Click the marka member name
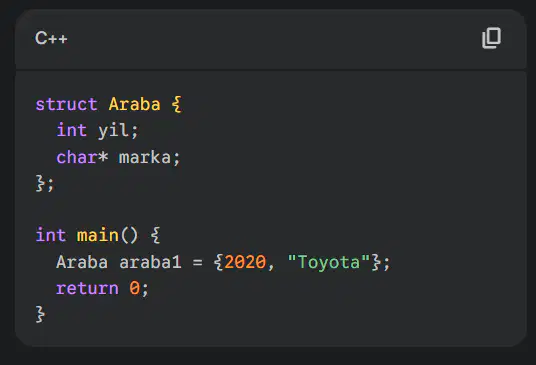 click(145, 157)
